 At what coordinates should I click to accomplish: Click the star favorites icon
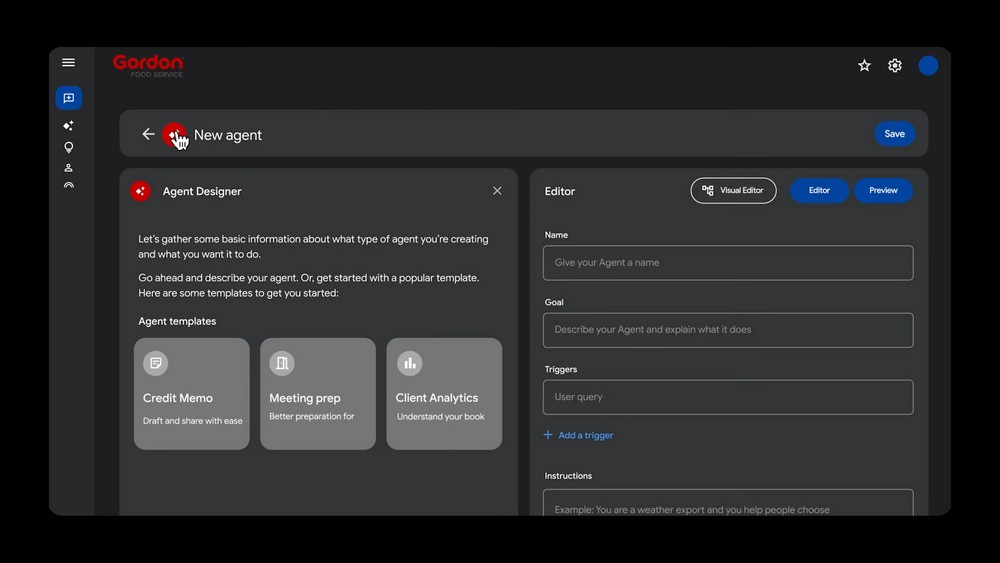pyautogui.click(x=864, y=66)
